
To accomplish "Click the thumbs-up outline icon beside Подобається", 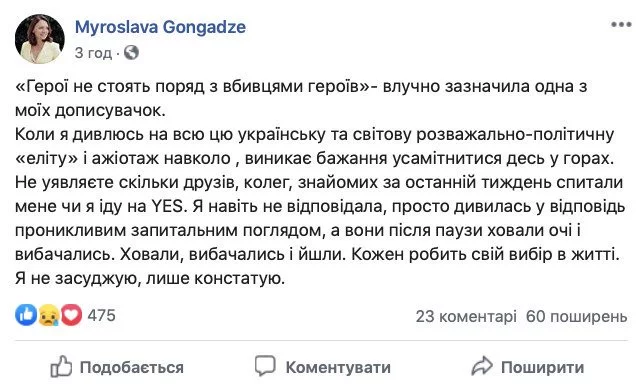I will 61,366.
